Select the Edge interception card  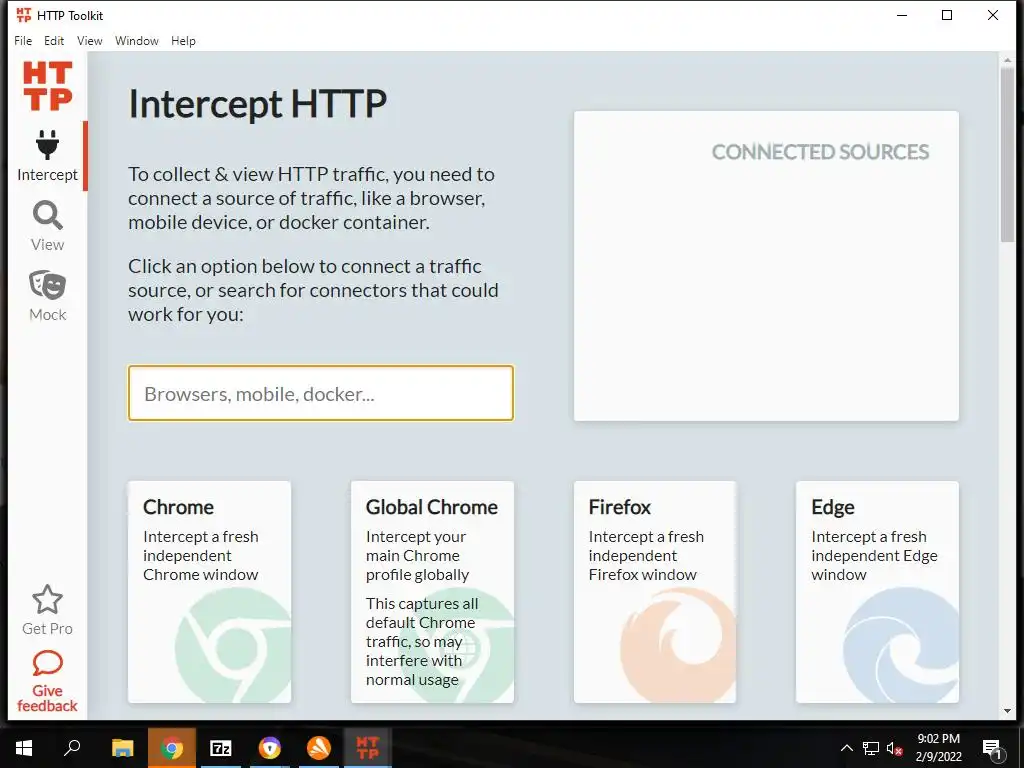pos(877,592)
